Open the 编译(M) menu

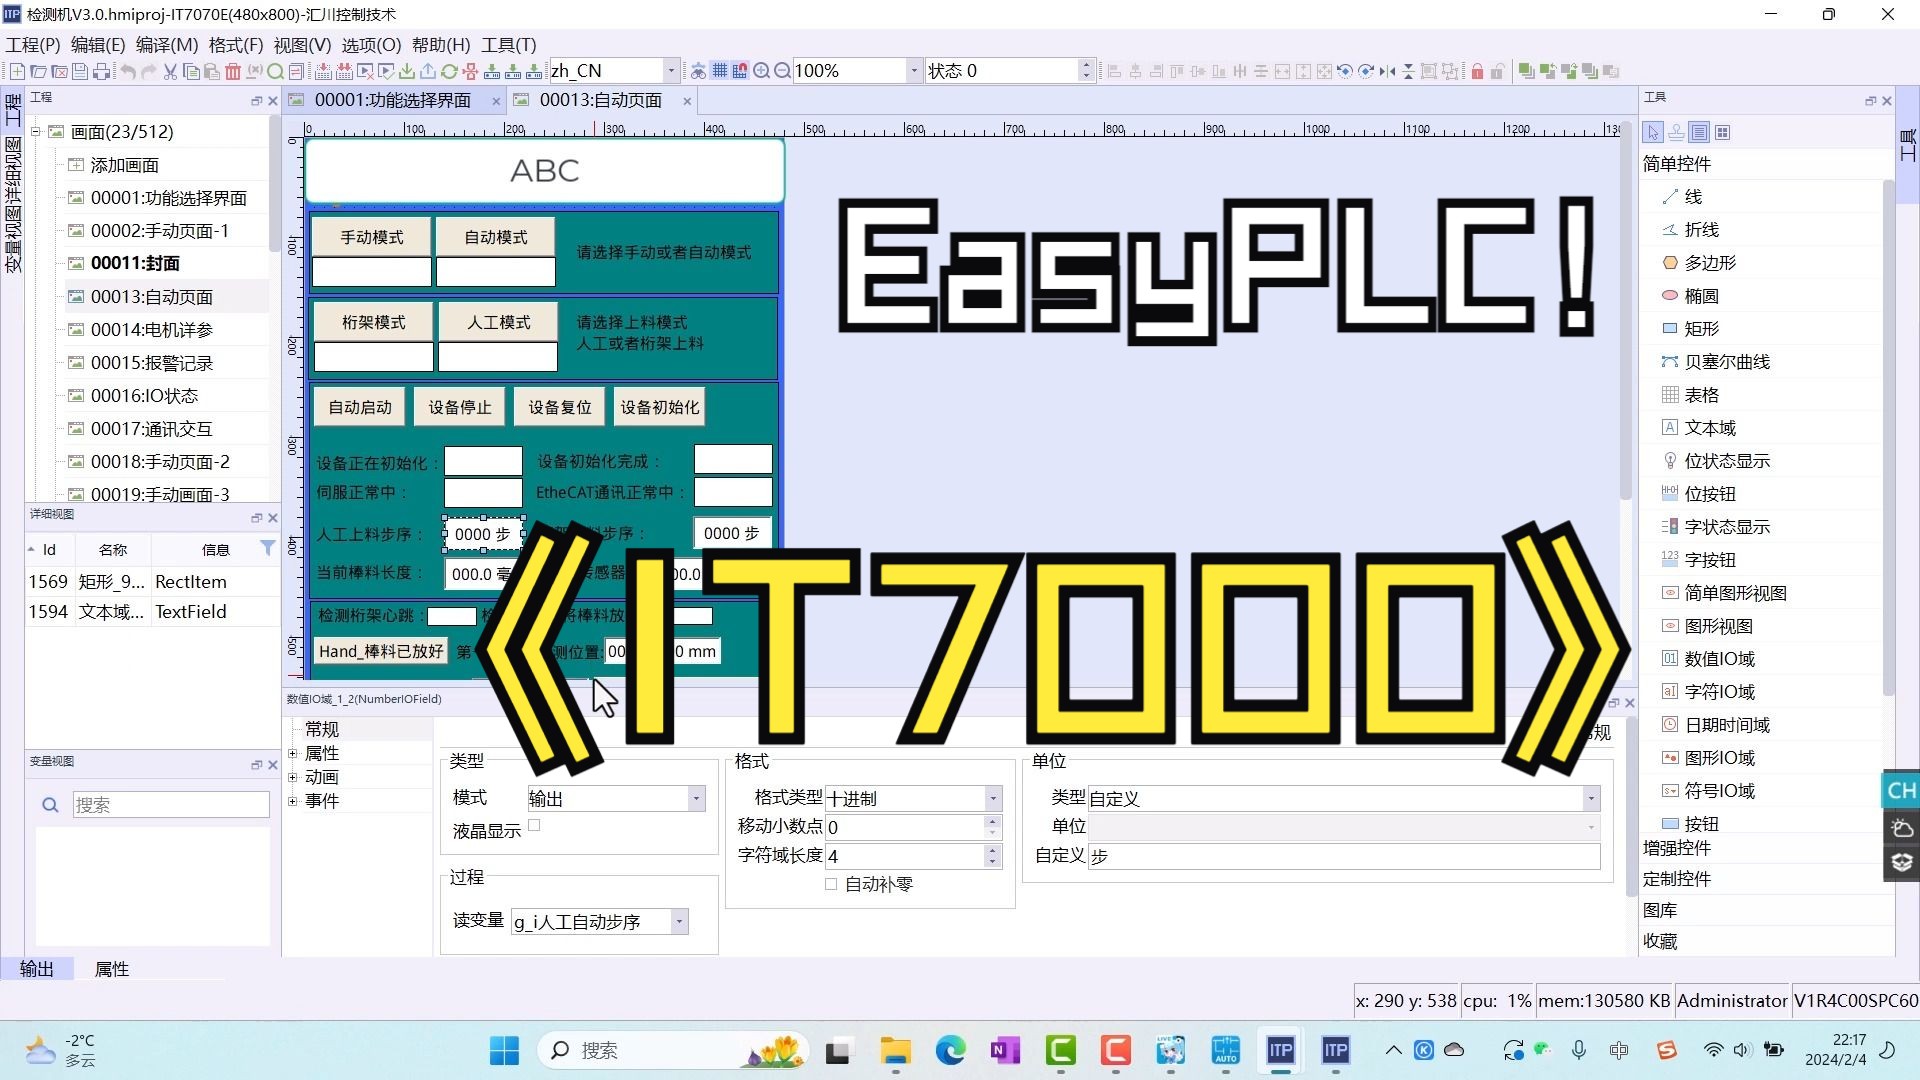[x=167, y=45]
